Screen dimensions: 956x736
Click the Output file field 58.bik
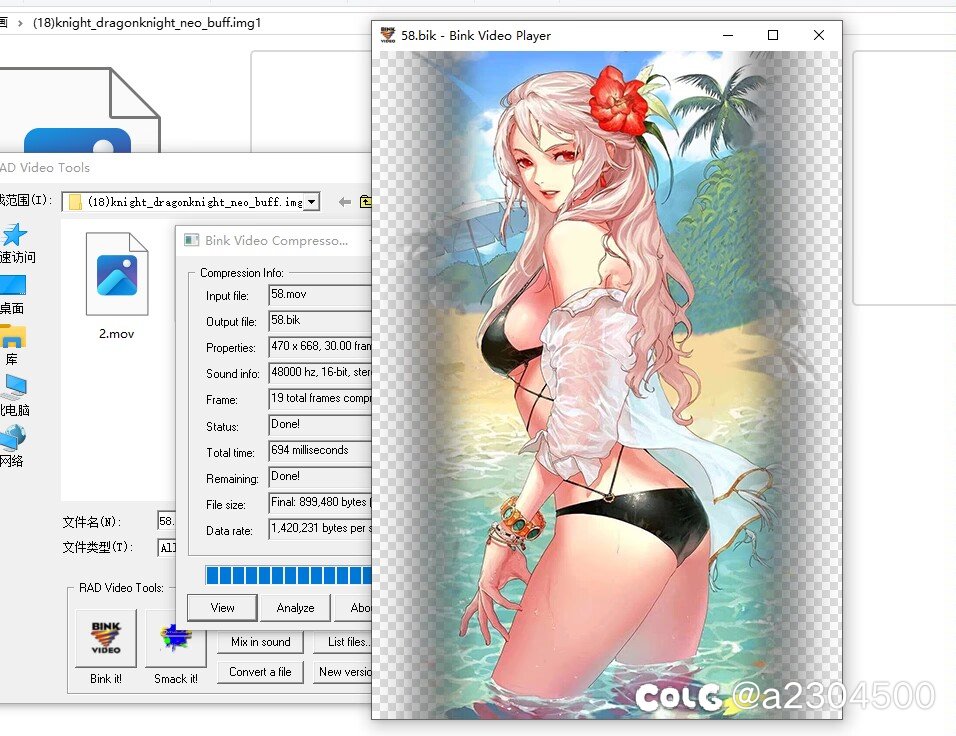click(320, 321)
